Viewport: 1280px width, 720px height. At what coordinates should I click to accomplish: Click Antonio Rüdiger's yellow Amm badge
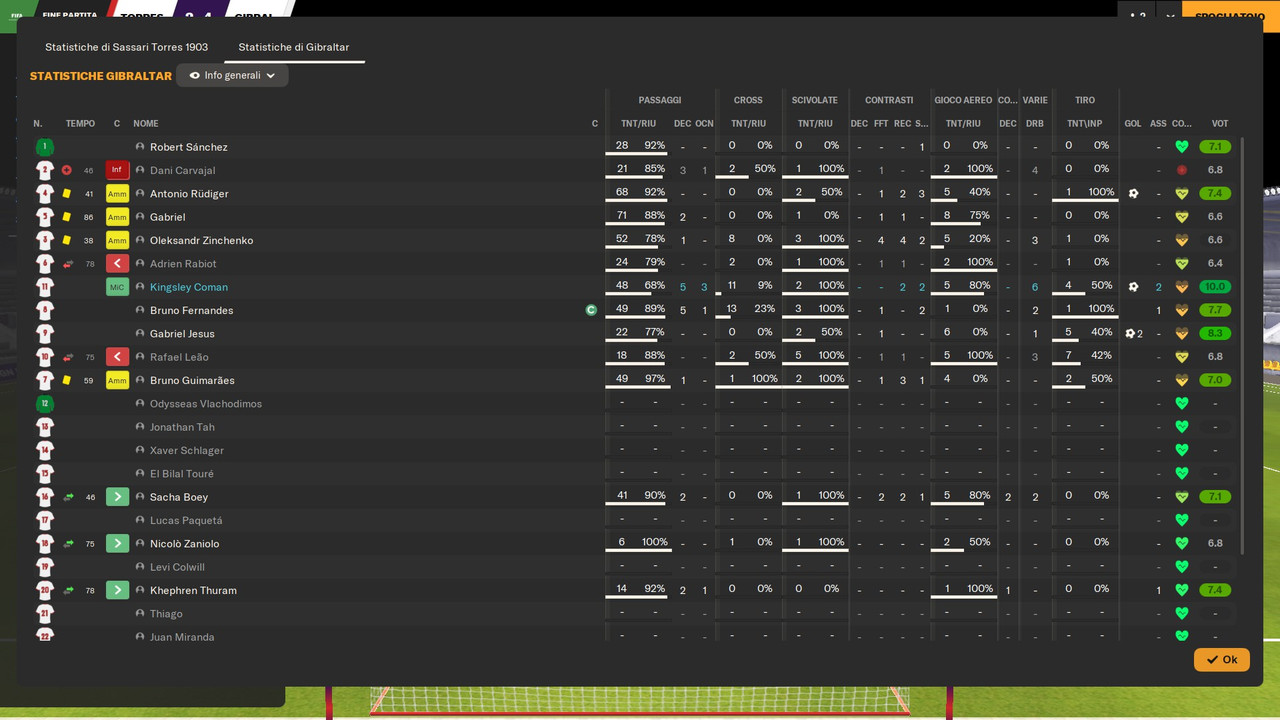click(x=117, y=194)
